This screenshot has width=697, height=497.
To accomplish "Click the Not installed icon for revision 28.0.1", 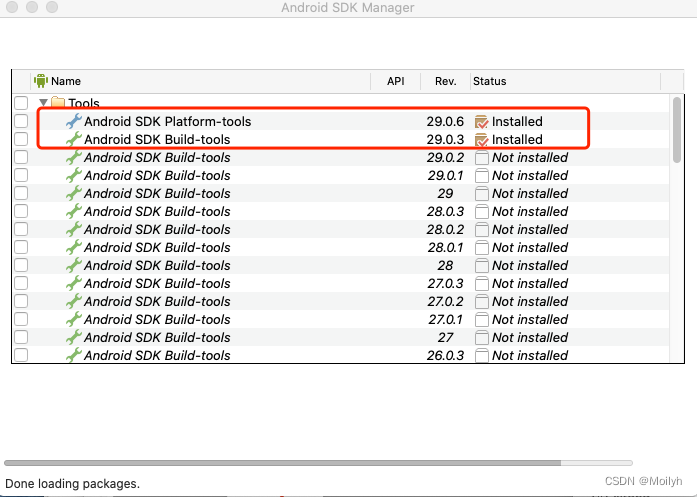I will [x=481, y=248].
